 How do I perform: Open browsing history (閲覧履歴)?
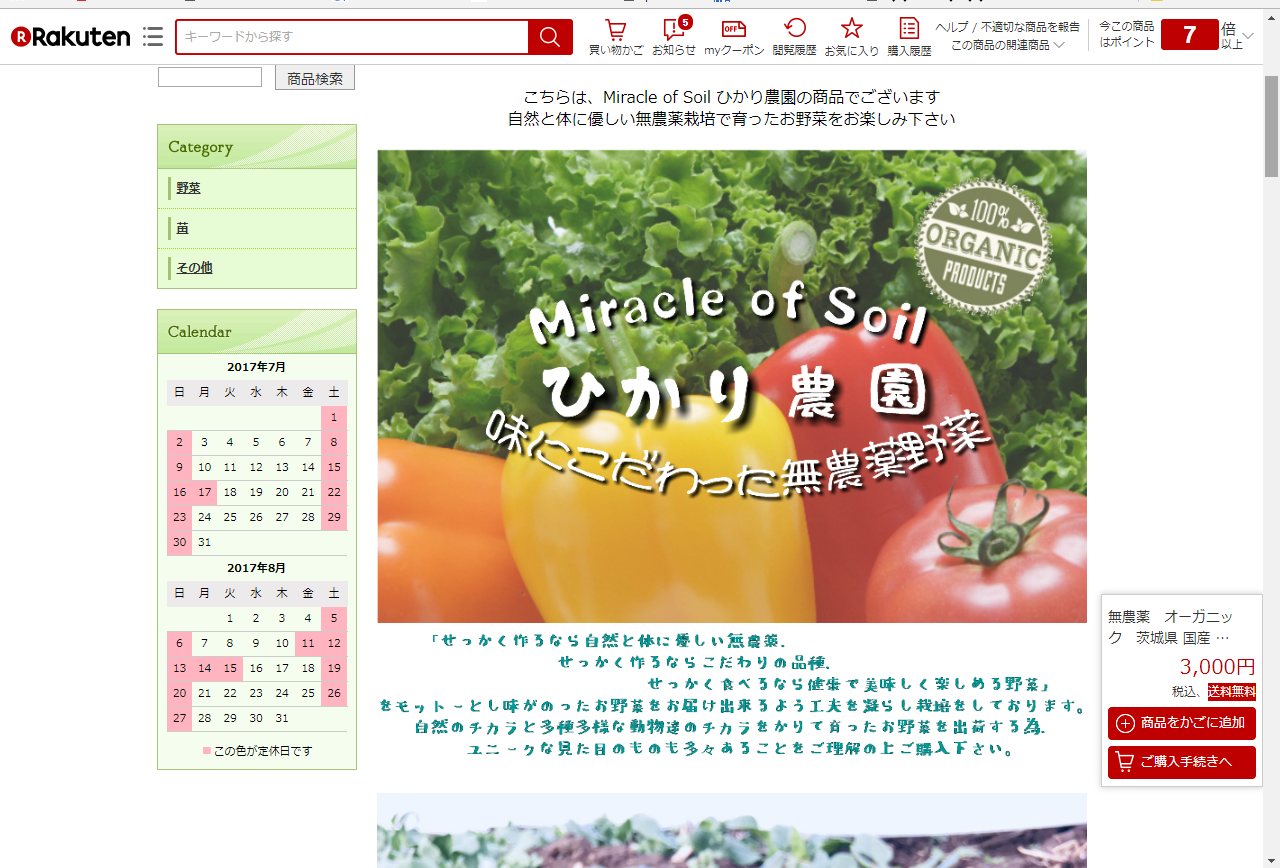pos(794,37)
